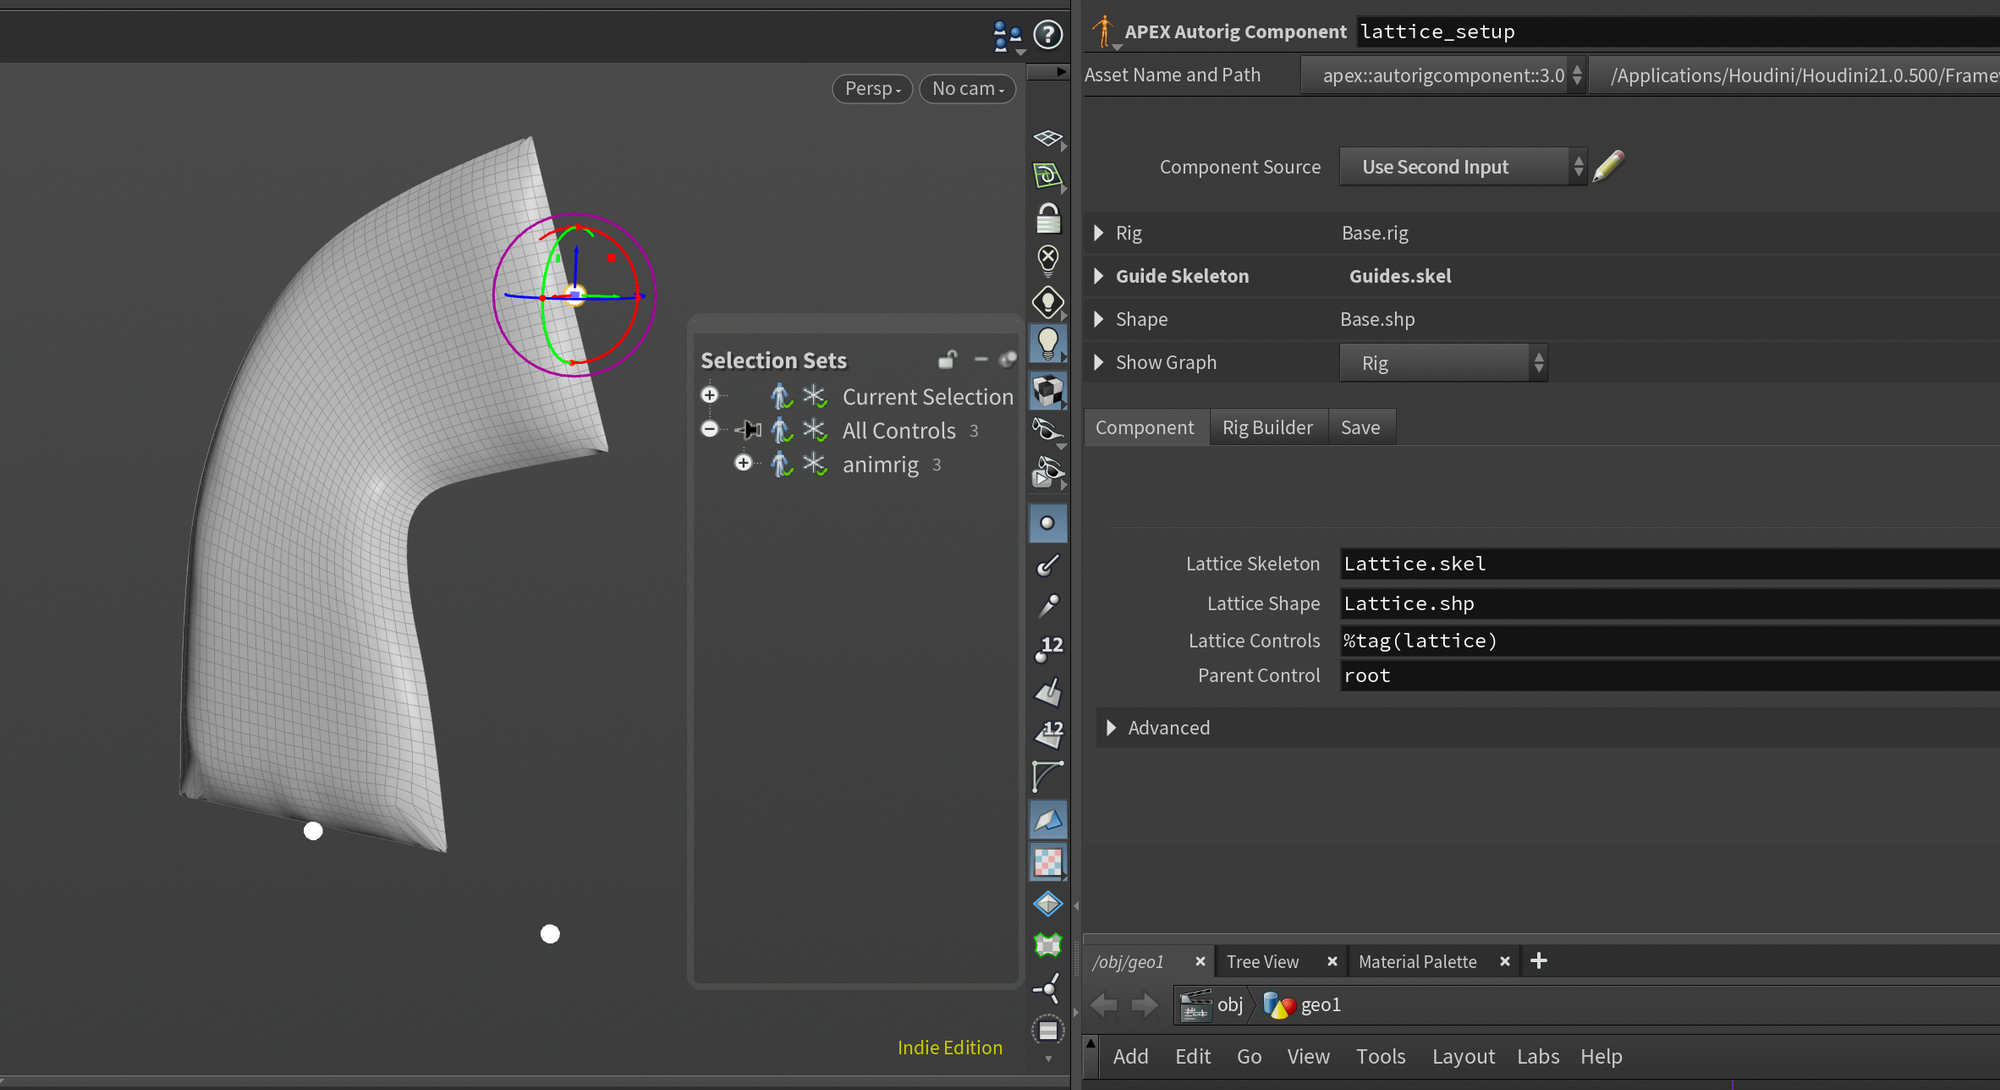Click the construction plane grid icon

1047,139
